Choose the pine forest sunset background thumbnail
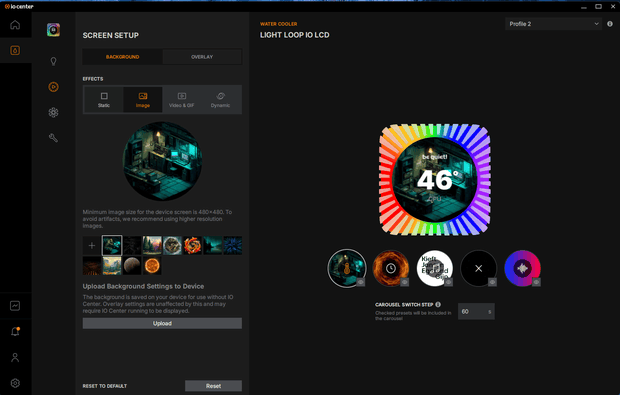The image size is (620, 395). click(152, 246)
